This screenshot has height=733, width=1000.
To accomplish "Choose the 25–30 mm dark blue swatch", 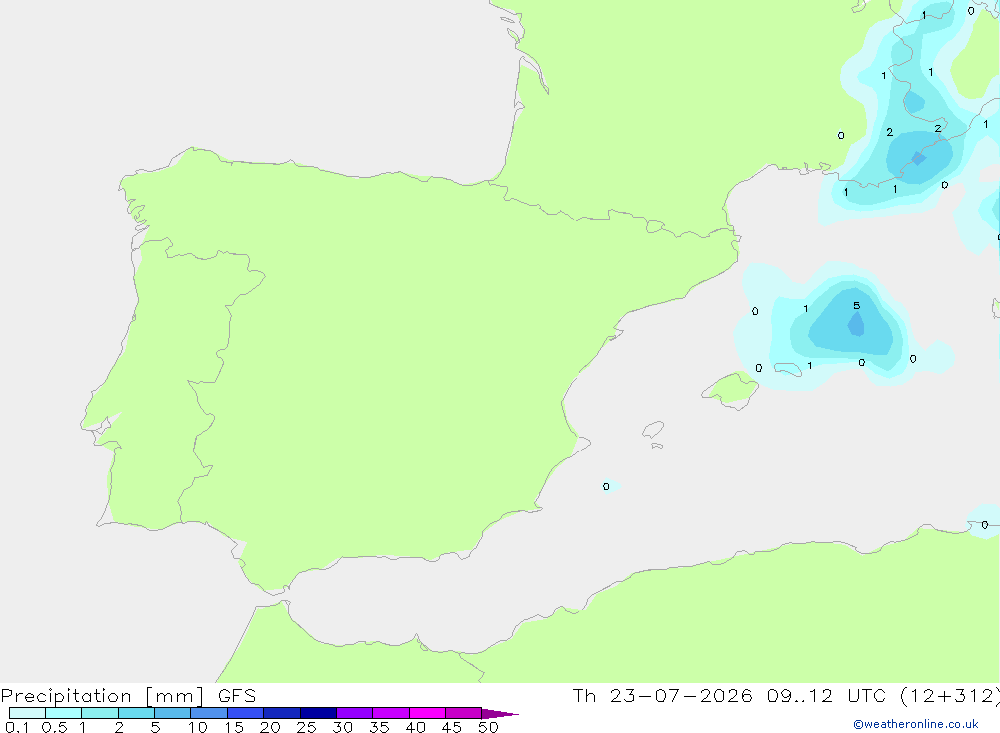I will 318,713.
